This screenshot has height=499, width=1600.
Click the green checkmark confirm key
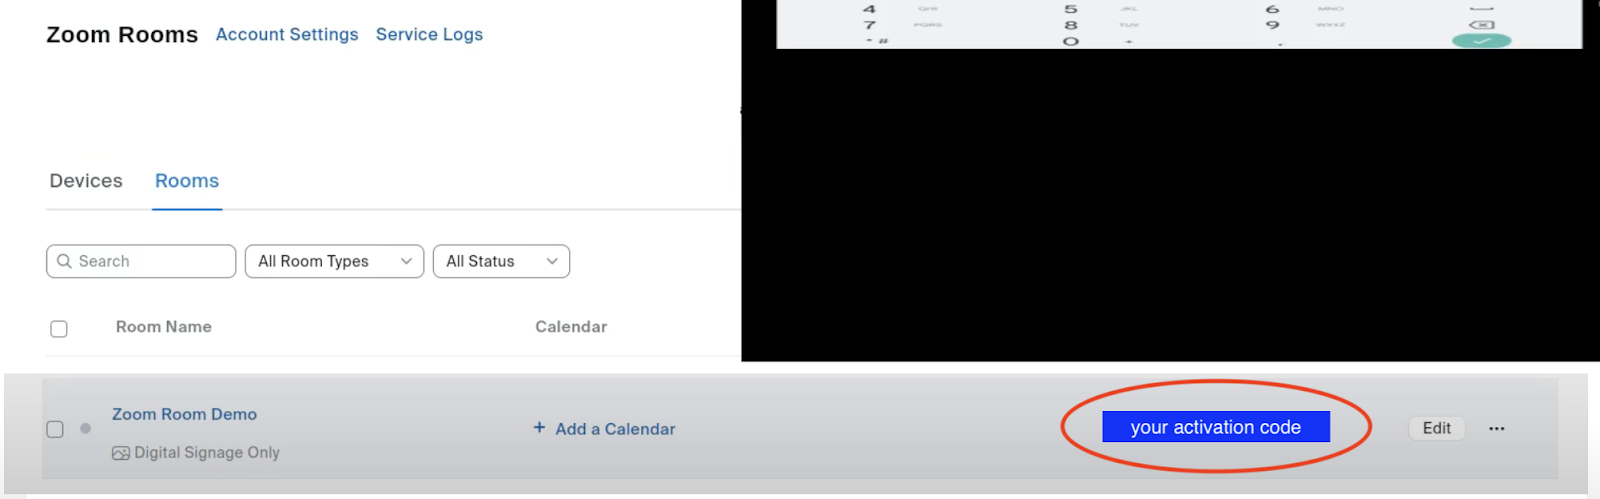pos(1481,41)
